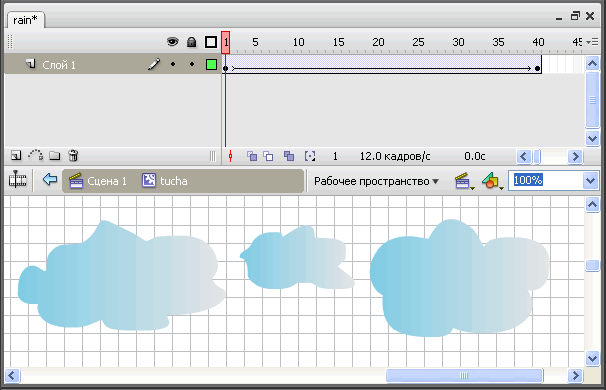Screen dimensions: 606x390
Task: Toggle timeline visibility with filmstrip icon
Action: coord(17,180)
